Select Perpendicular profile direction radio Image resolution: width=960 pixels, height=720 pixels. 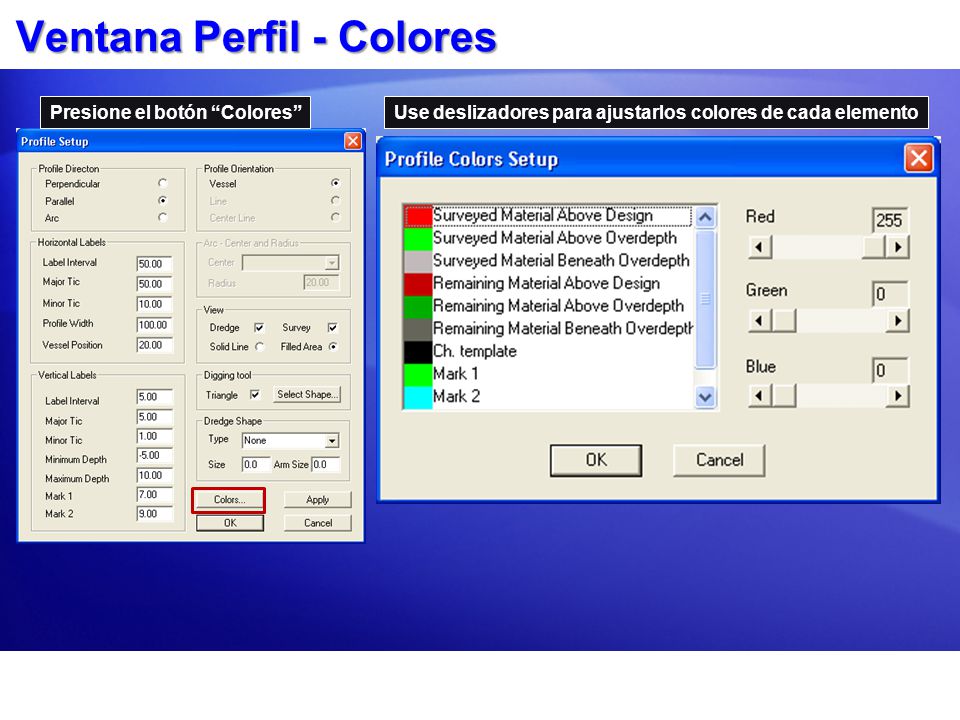(x=162, y=183)
